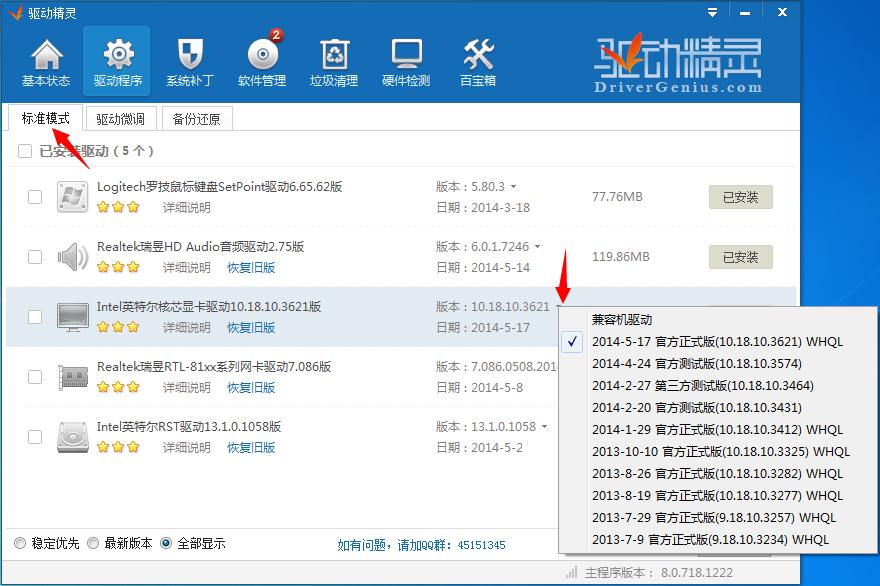Screen dimensions: 880x586
Task: Open 详细说明 for Intel RST driver
Action: click(187, 448)
